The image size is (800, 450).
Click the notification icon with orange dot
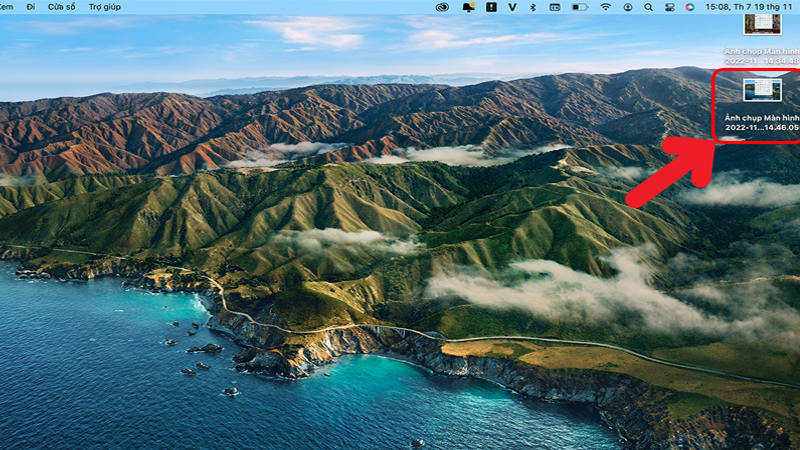(x=468, y=7)
